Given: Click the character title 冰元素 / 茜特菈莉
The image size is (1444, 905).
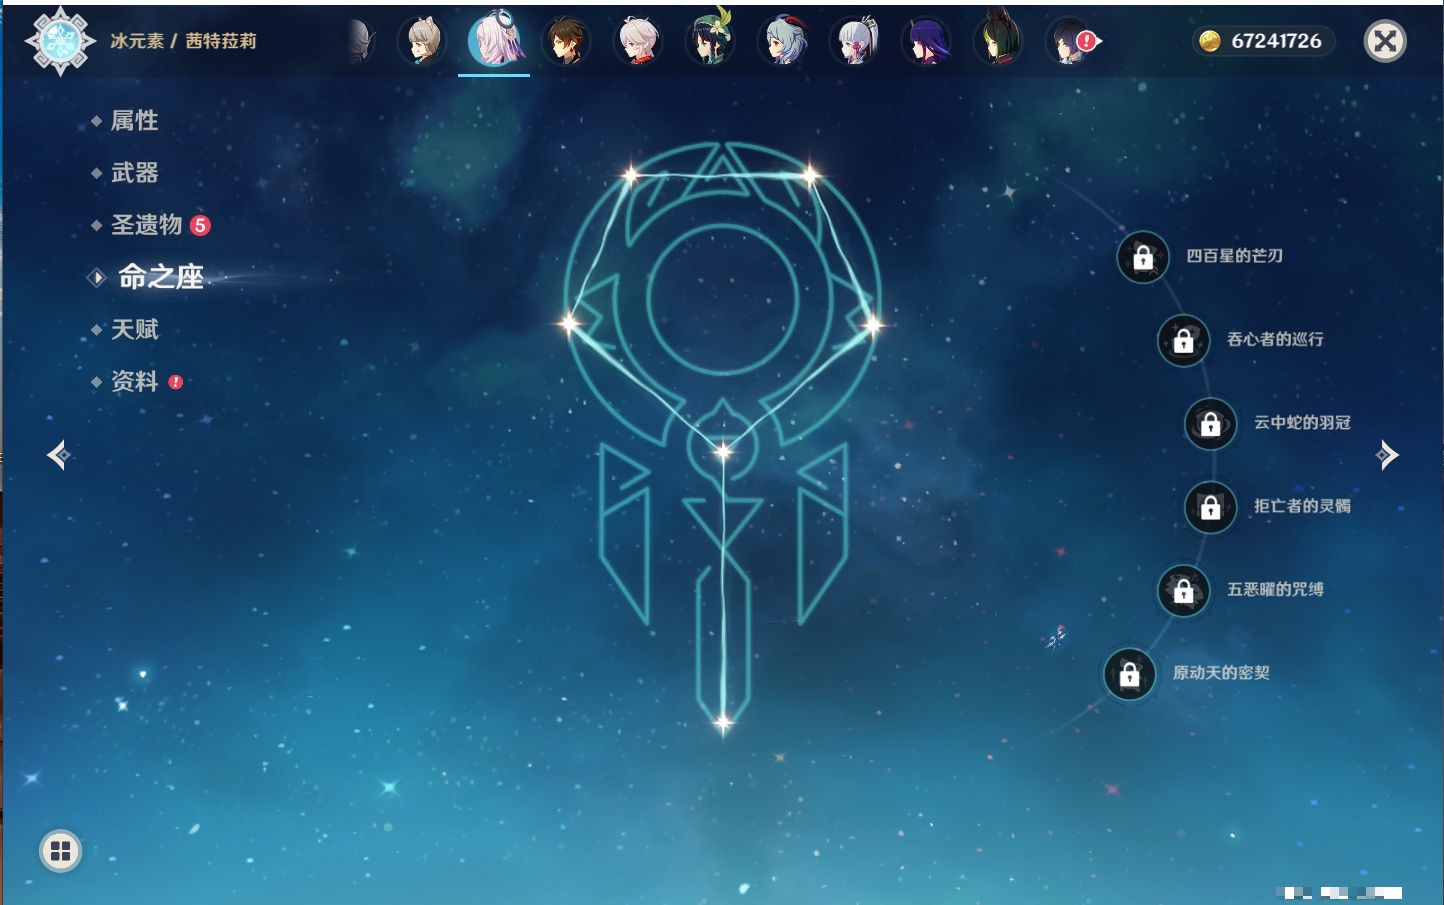Looking at the screenshot, I should (x=183, y=41).
